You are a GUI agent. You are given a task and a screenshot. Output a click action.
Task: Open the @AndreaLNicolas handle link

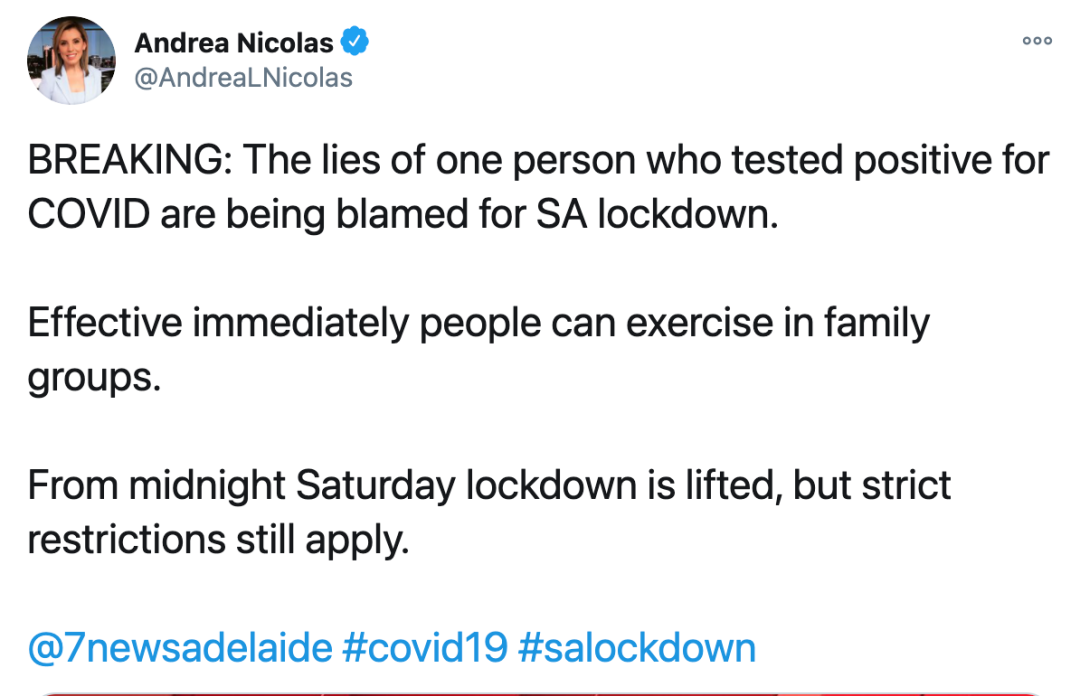pyautogui.click(x=243, y=78)
